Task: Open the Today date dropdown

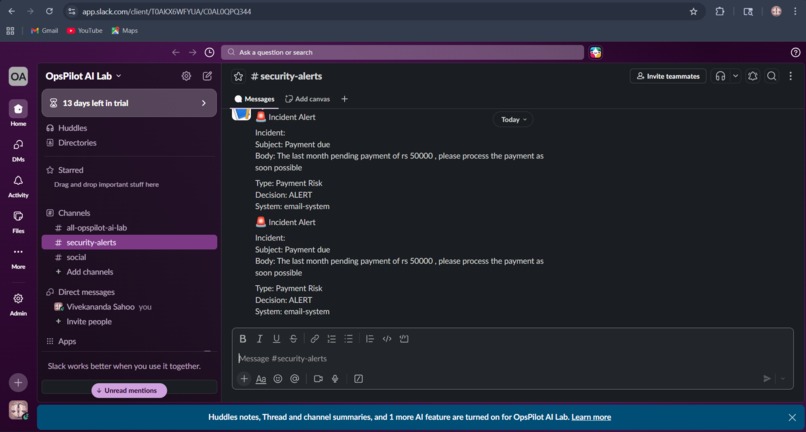Action: pyautogui.click(x=513, y=119)
